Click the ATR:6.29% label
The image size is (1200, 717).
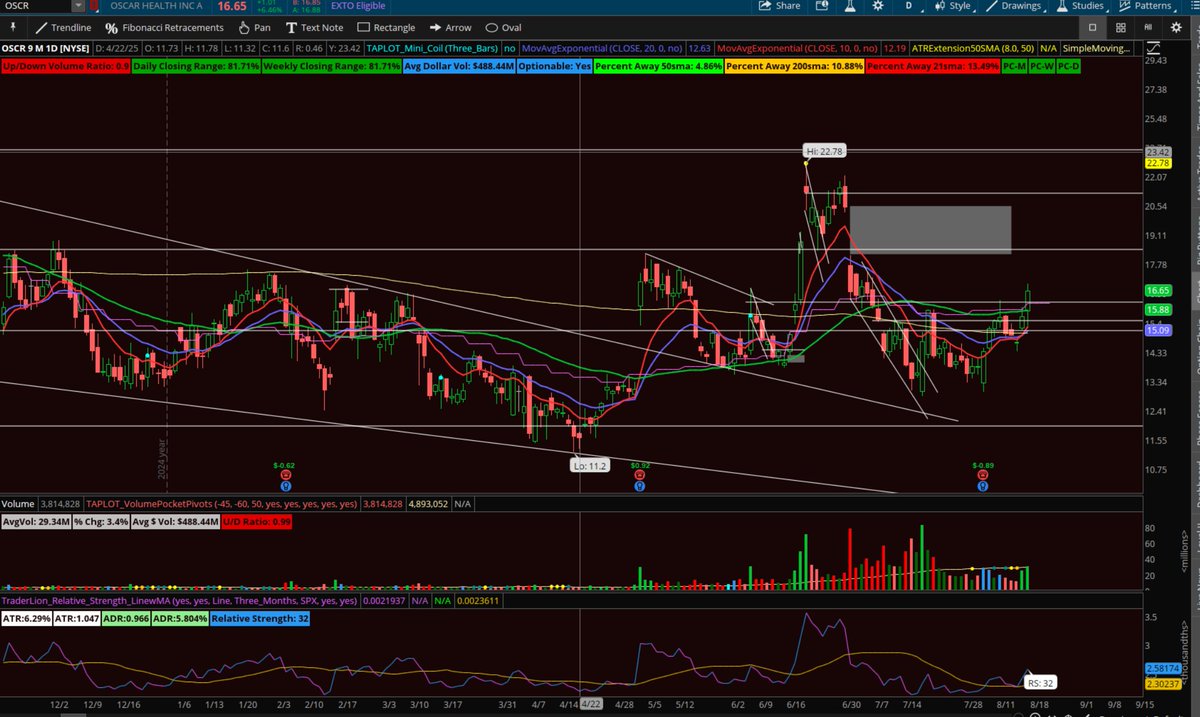pyautogui.click(x=27, y=619)
